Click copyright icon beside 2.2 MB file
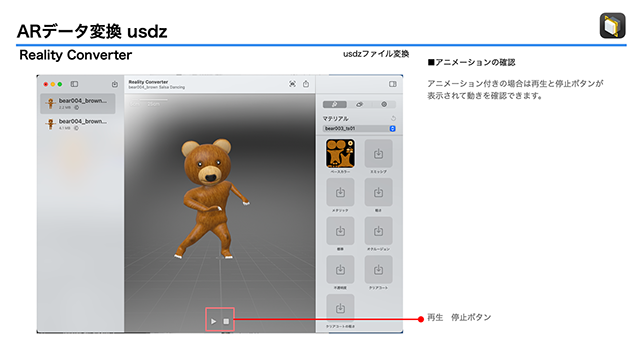Screen dimensions: 640x360 [76, 107]
